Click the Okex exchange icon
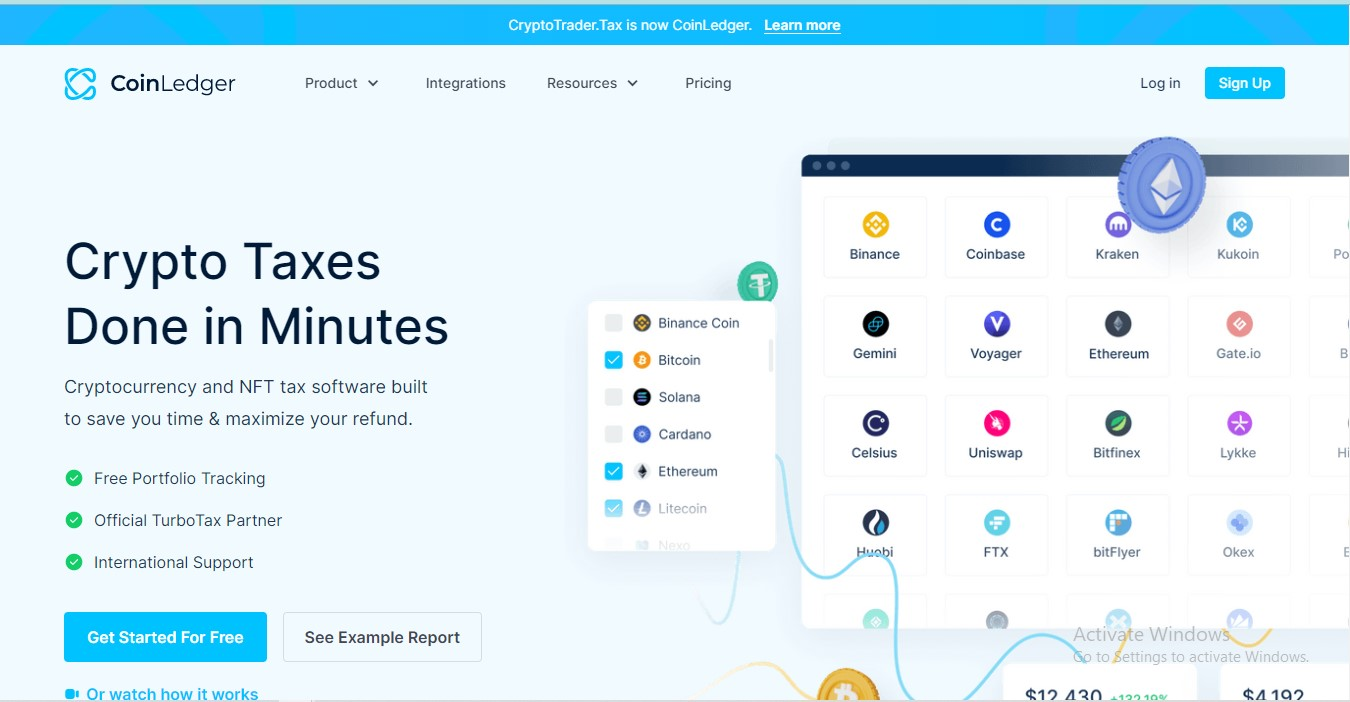1350x702 pixels. 1239,522
